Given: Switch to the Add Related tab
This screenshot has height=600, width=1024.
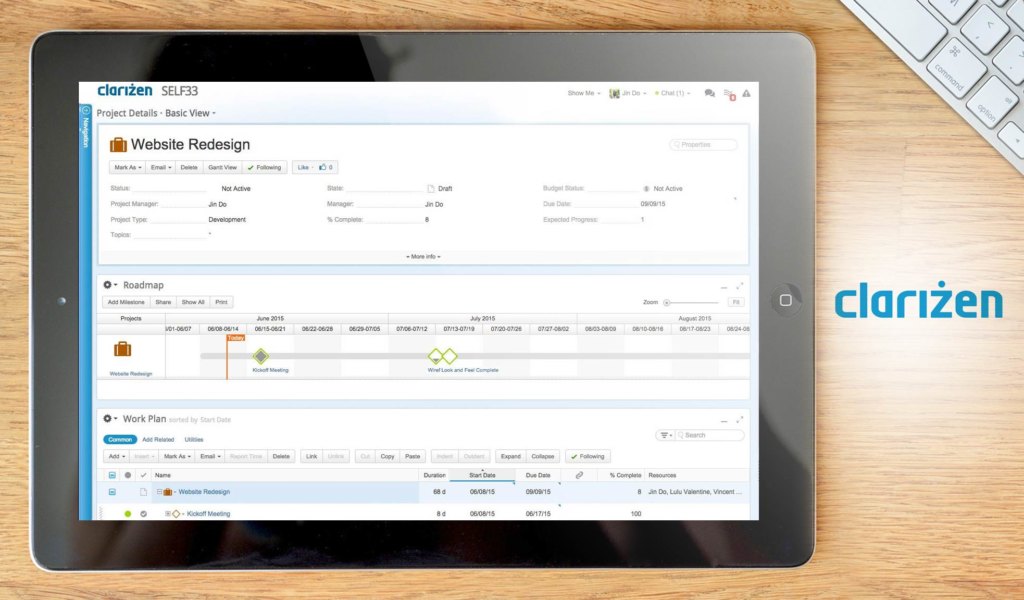Looking at the screenshot, I should coord(158,439).
